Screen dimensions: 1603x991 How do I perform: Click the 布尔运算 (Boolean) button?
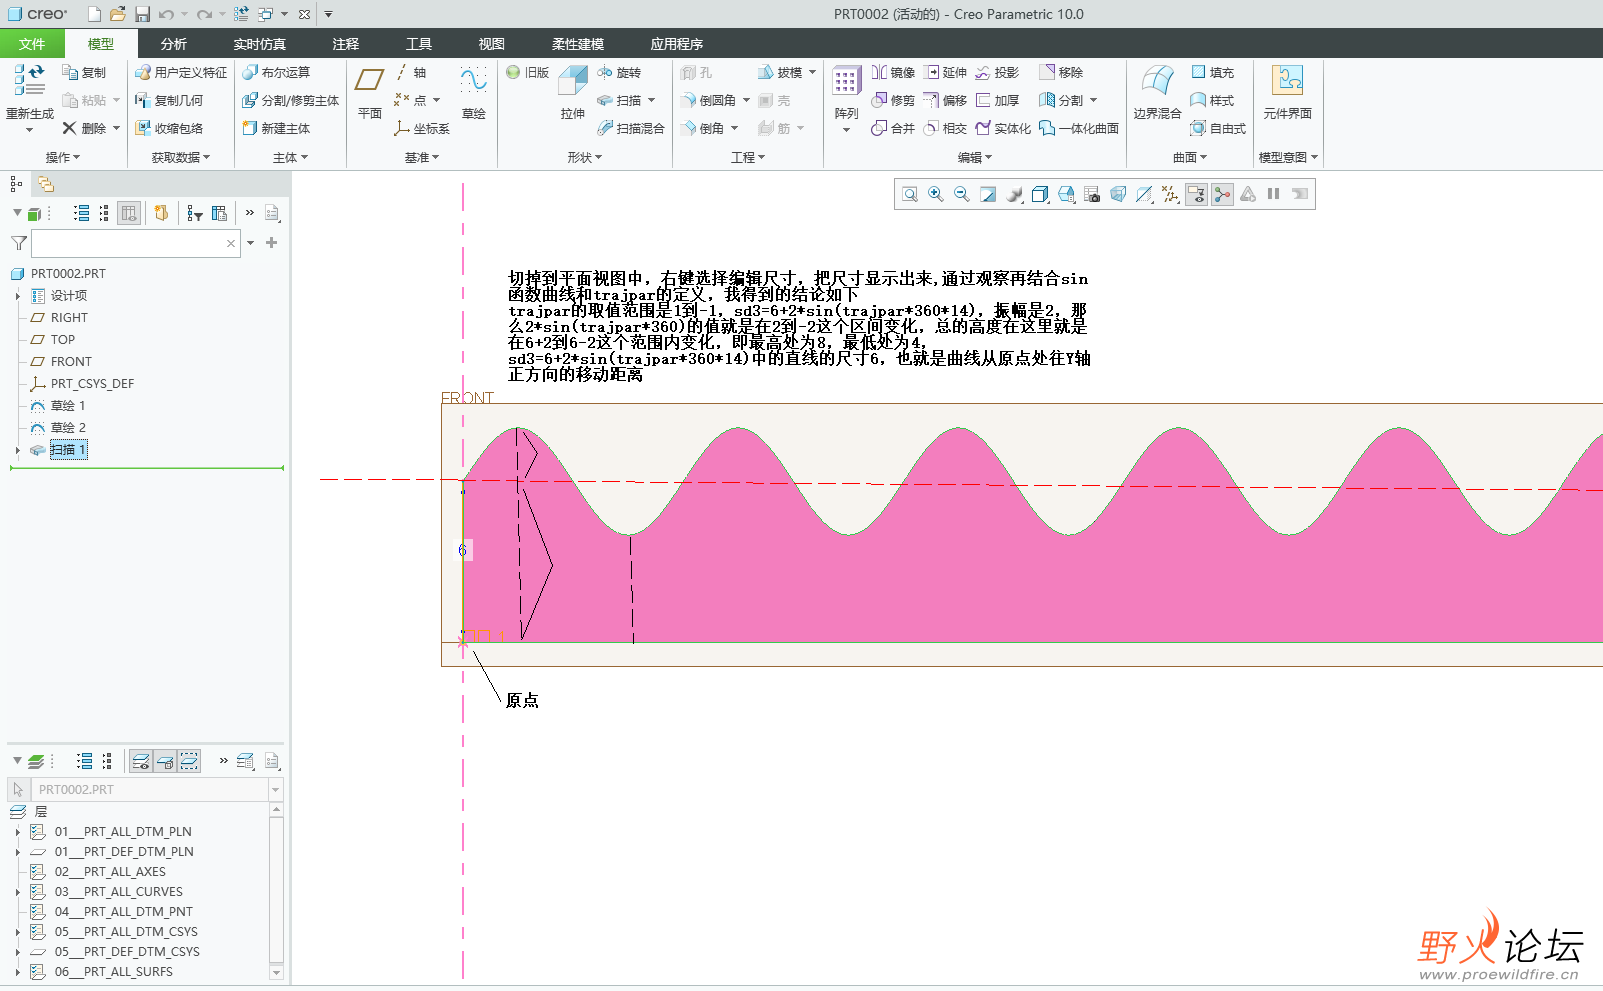point(276,73)
